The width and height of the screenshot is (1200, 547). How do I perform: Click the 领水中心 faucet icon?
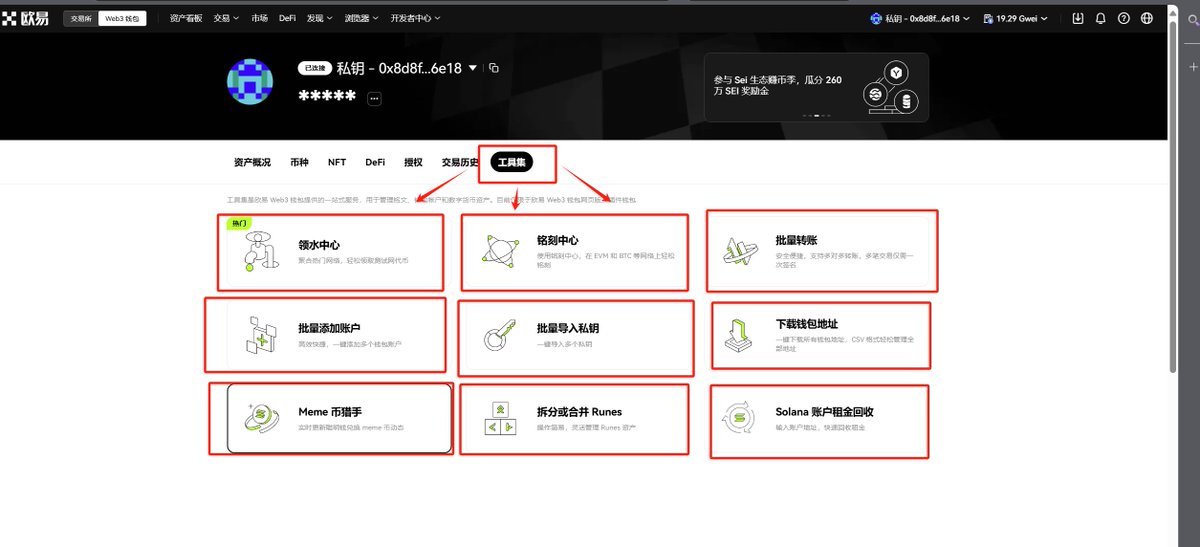pos(262,251)
